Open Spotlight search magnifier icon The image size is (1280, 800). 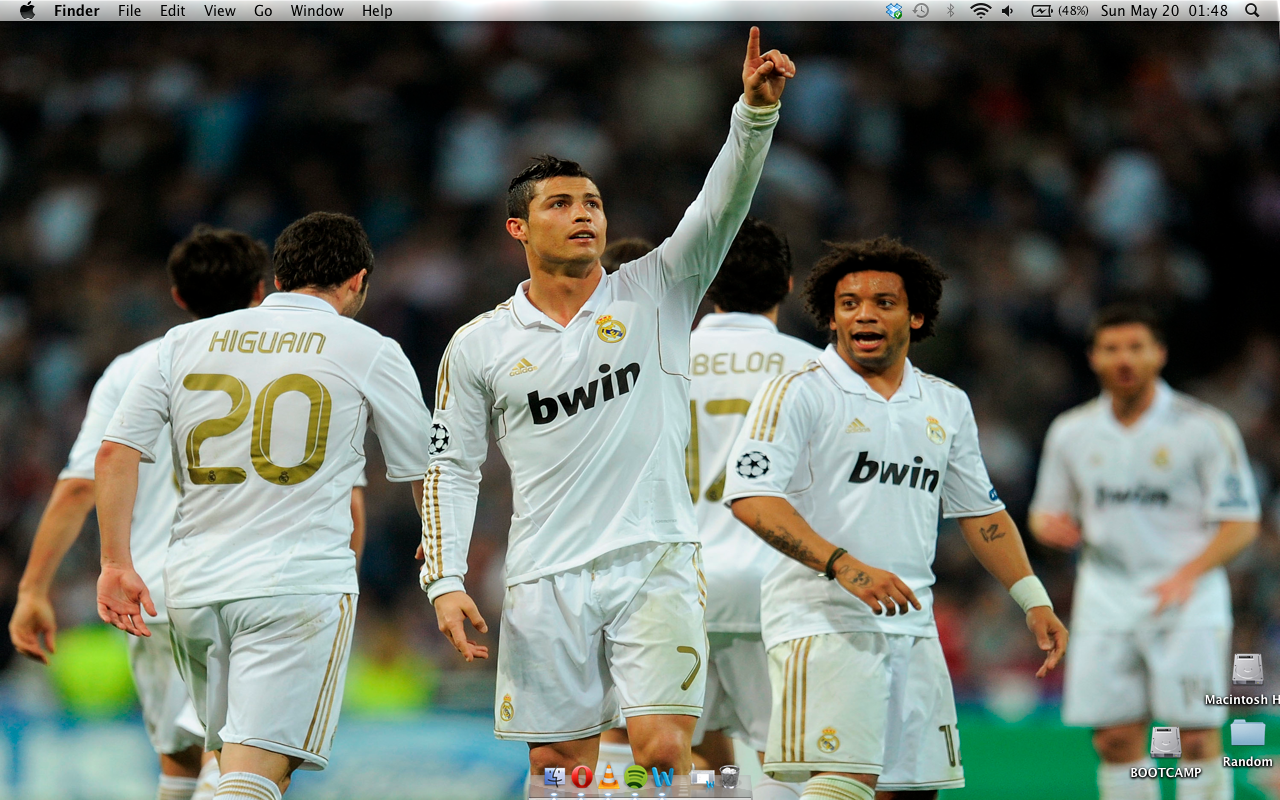(1252, 10)
